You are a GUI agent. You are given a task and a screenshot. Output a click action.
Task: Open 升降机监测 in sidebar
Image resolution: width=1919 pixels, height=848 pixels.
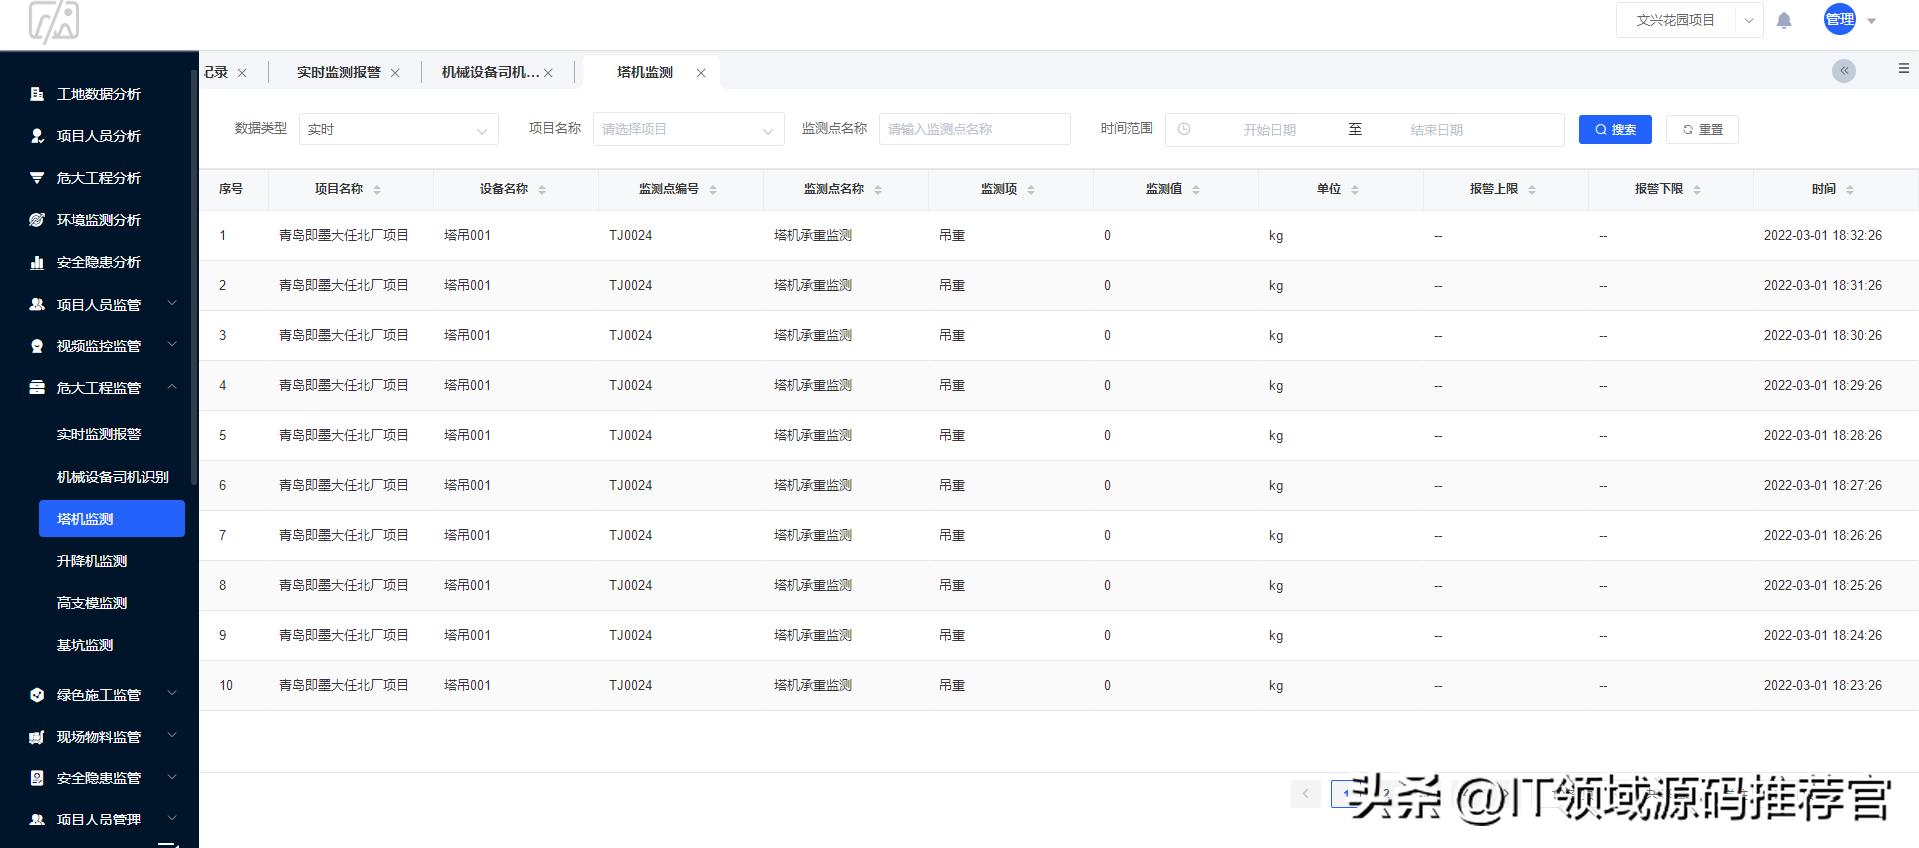(92, 561)
